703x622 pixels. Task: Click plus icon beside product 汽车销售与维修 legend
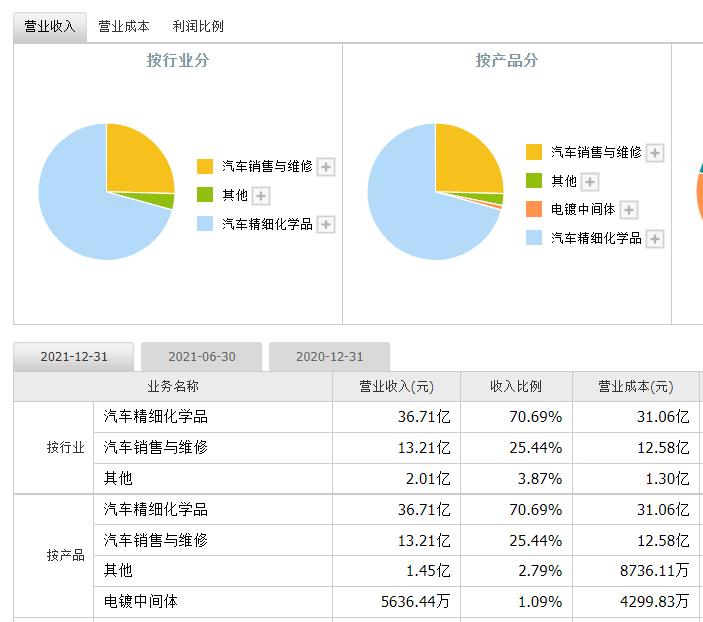[x=655, y=153]
